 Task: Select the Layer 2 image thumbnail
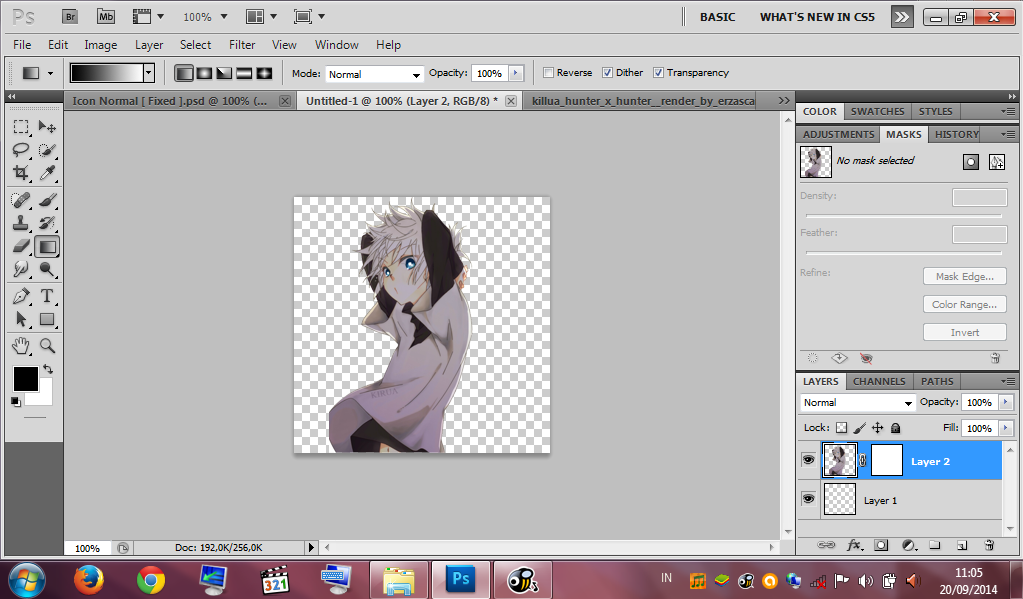point(839,460)
